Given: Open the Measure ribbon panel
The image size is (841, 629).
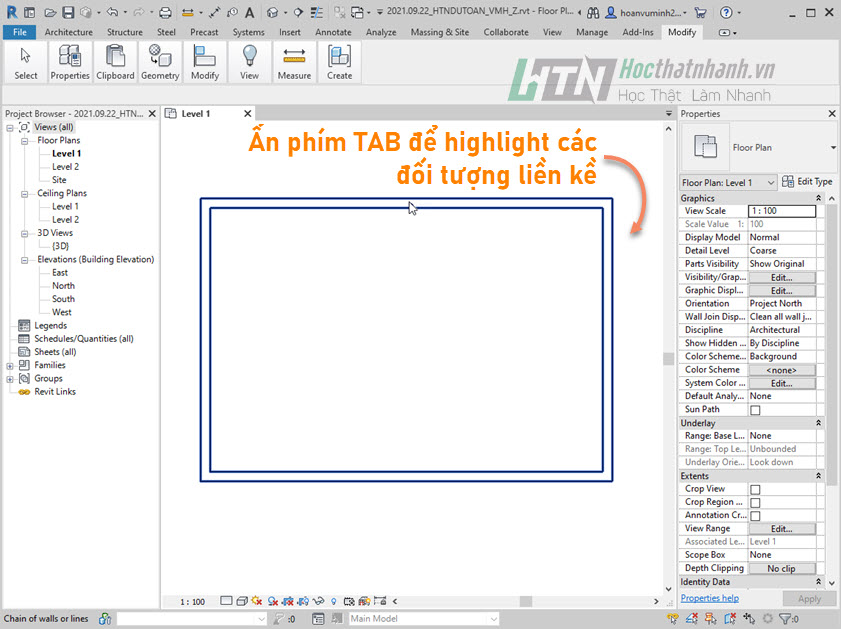Looking at the screenshot, I should [294, 63].
